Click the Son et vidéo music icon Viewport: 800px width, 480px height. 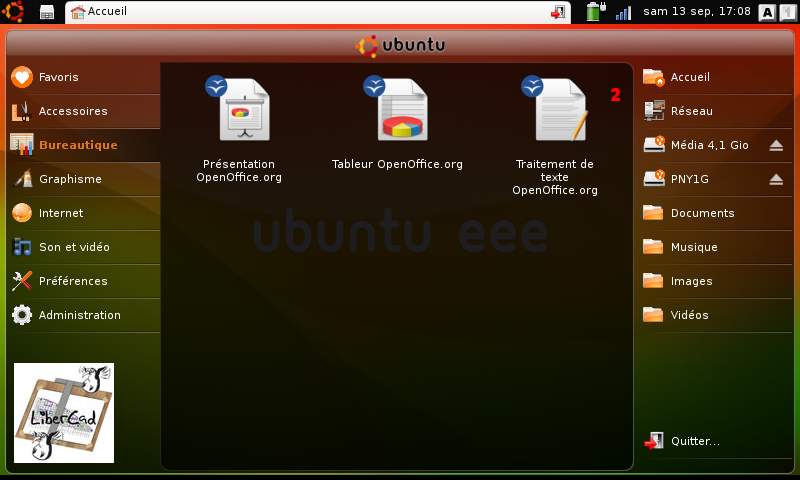pos(22,247)
